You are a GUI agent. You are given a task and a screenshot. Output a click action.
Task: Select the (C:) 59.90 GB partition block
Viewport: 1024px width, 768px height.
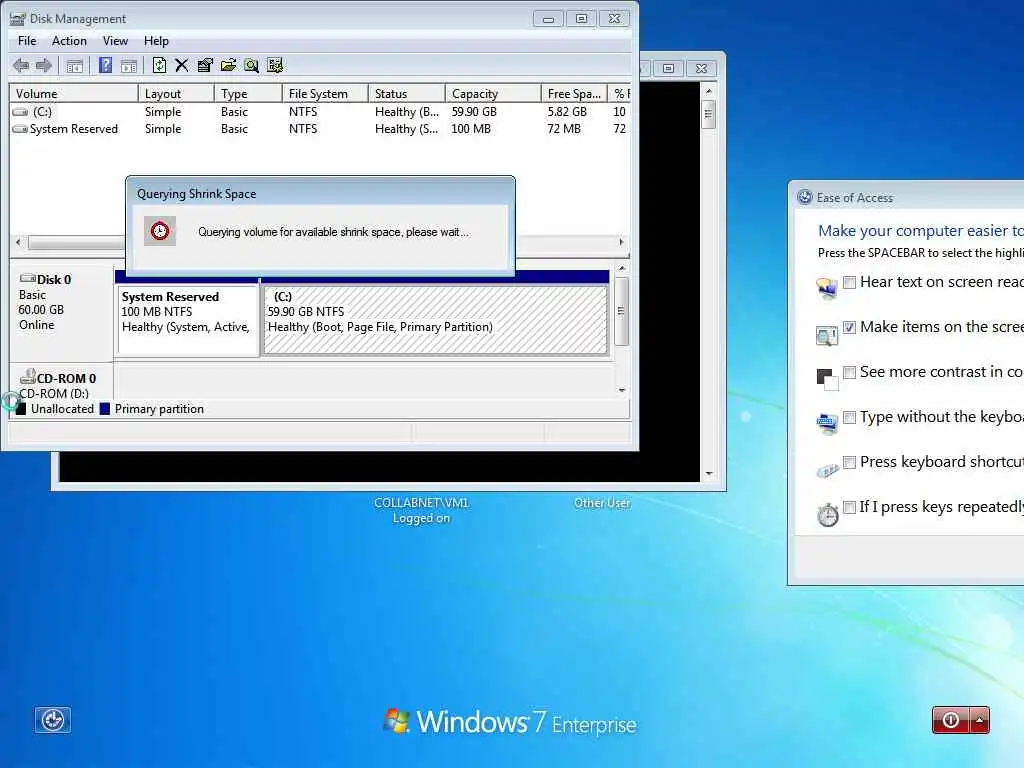click(436, 320)
